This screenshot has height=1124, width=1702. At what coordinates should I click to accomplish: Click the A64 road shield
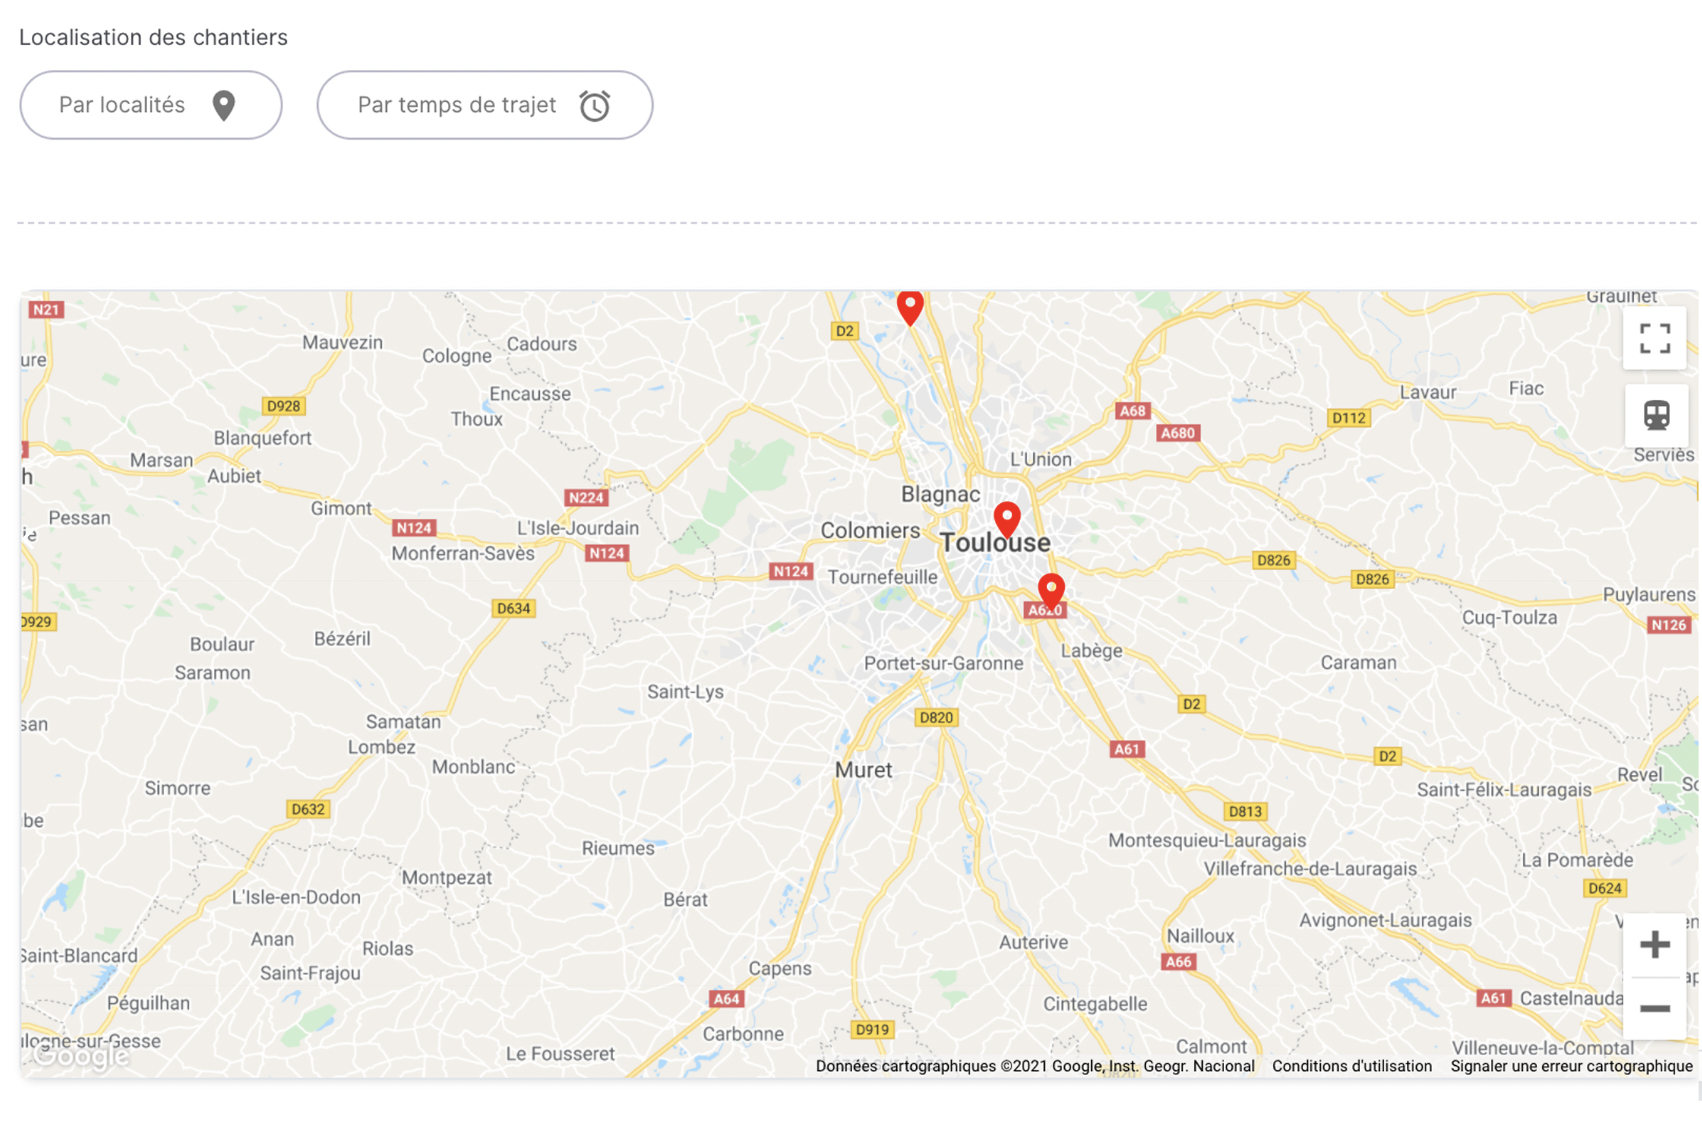tap(725, 999)
